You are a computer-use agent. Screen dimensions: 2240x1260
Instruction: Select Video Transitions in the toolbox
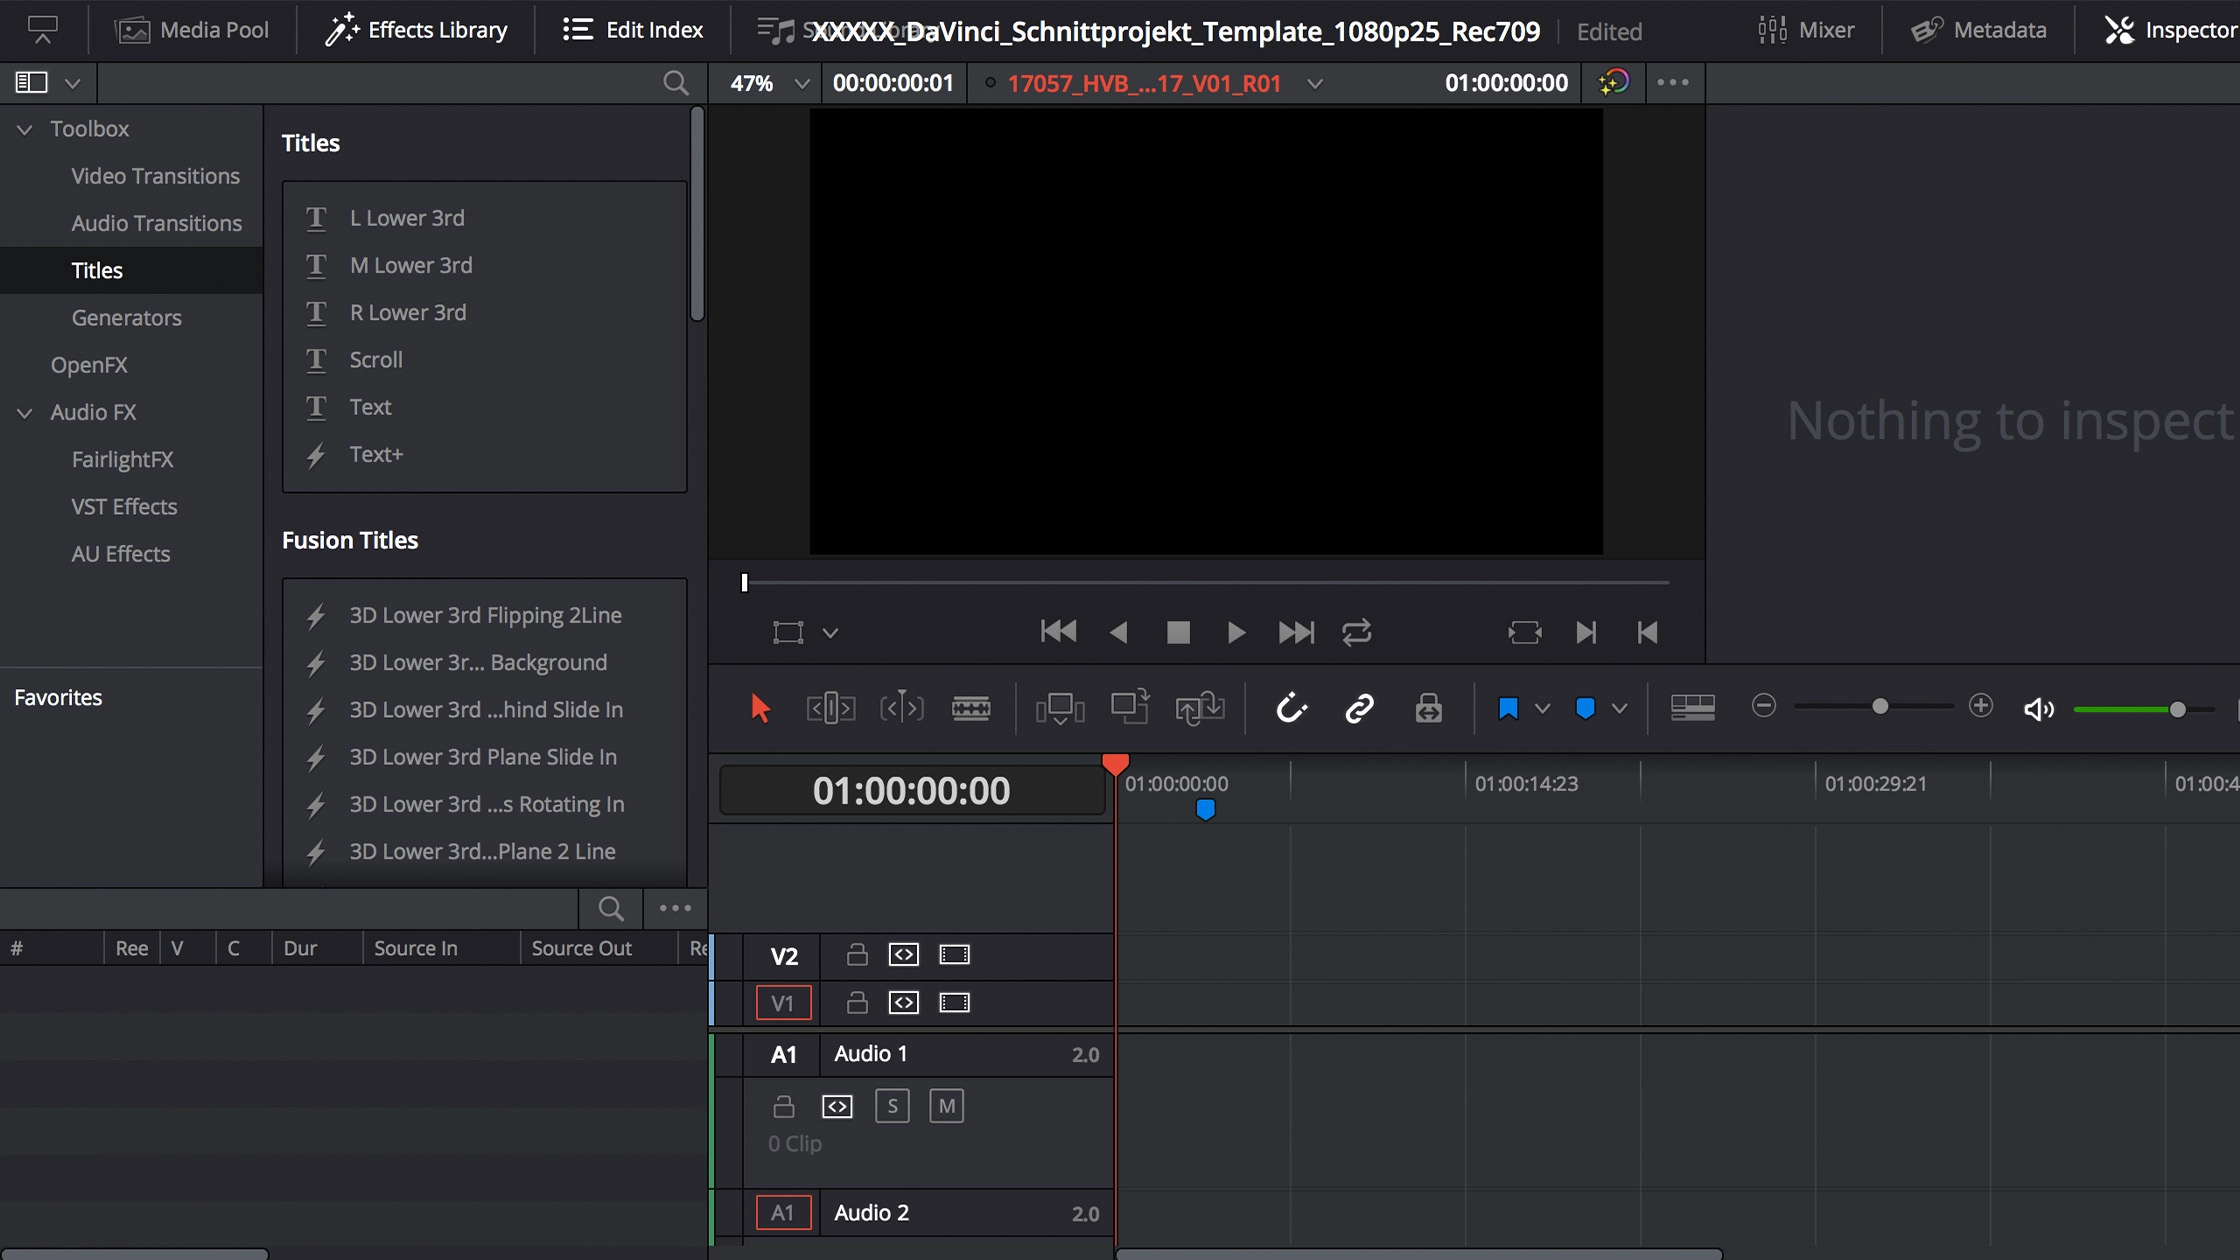155,176
